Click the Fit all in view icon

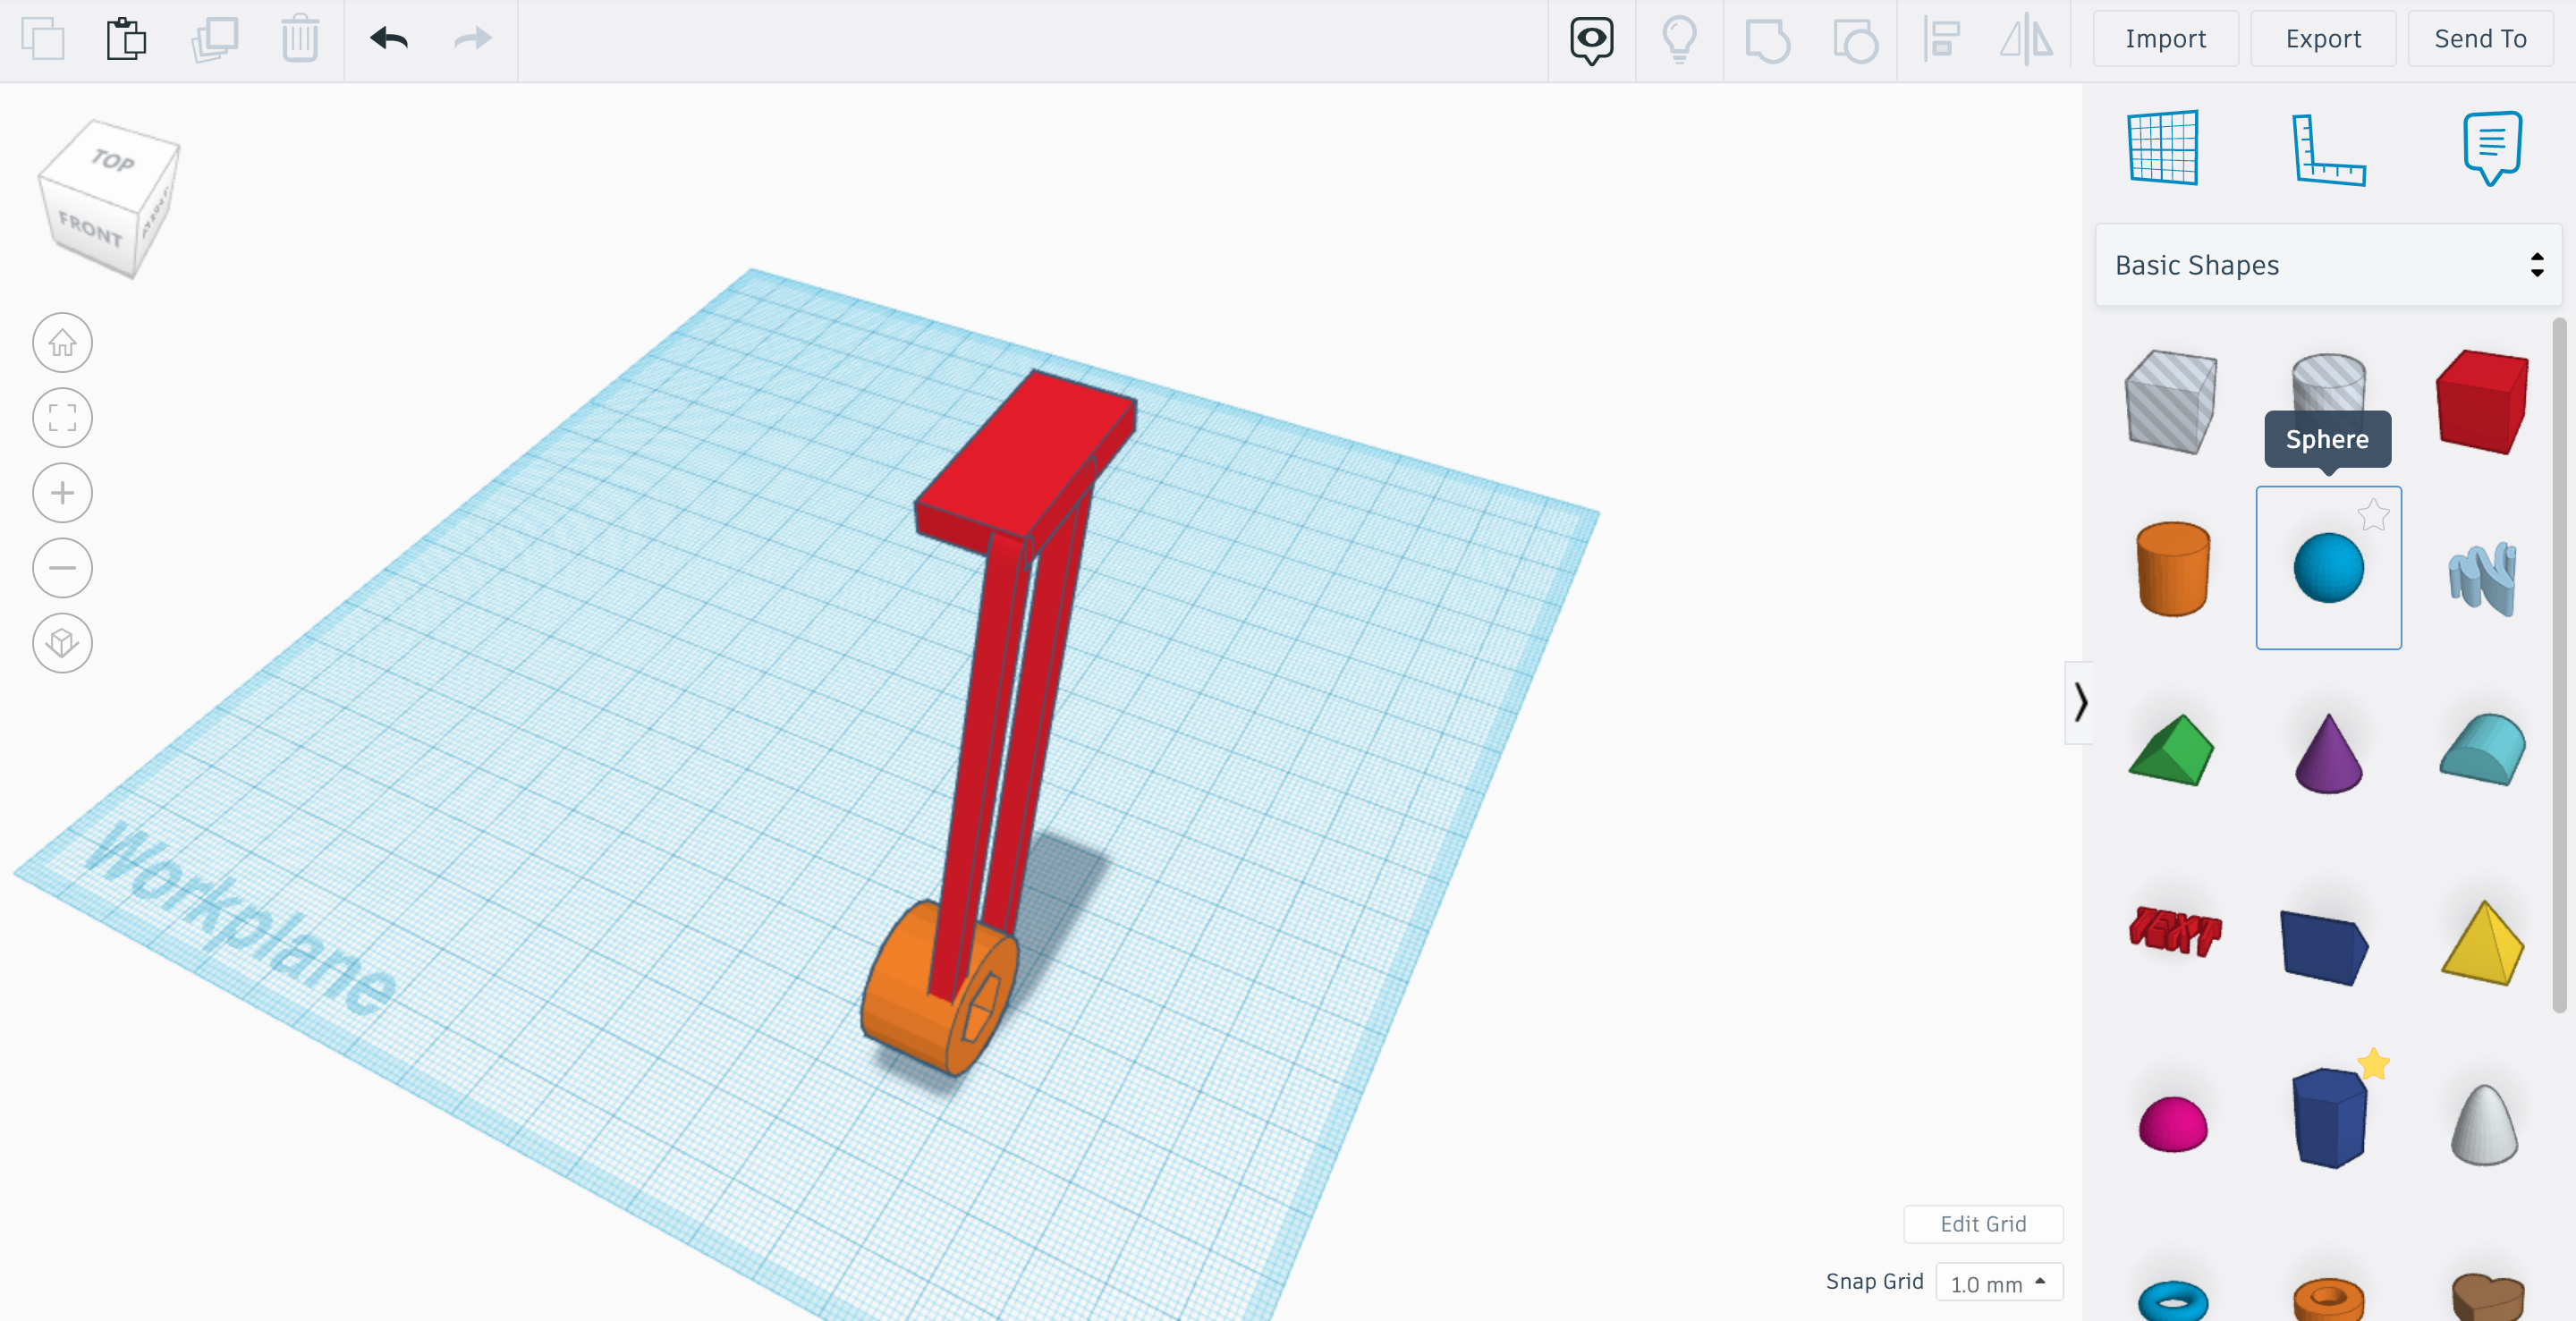click(62, 418)
